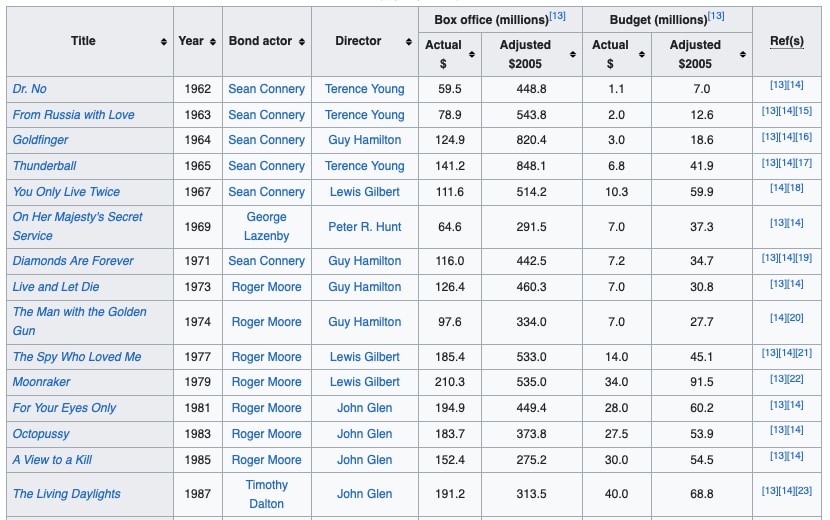Select the 210.3 box office value
Screen dimensions: 830x520
(449, 382)
